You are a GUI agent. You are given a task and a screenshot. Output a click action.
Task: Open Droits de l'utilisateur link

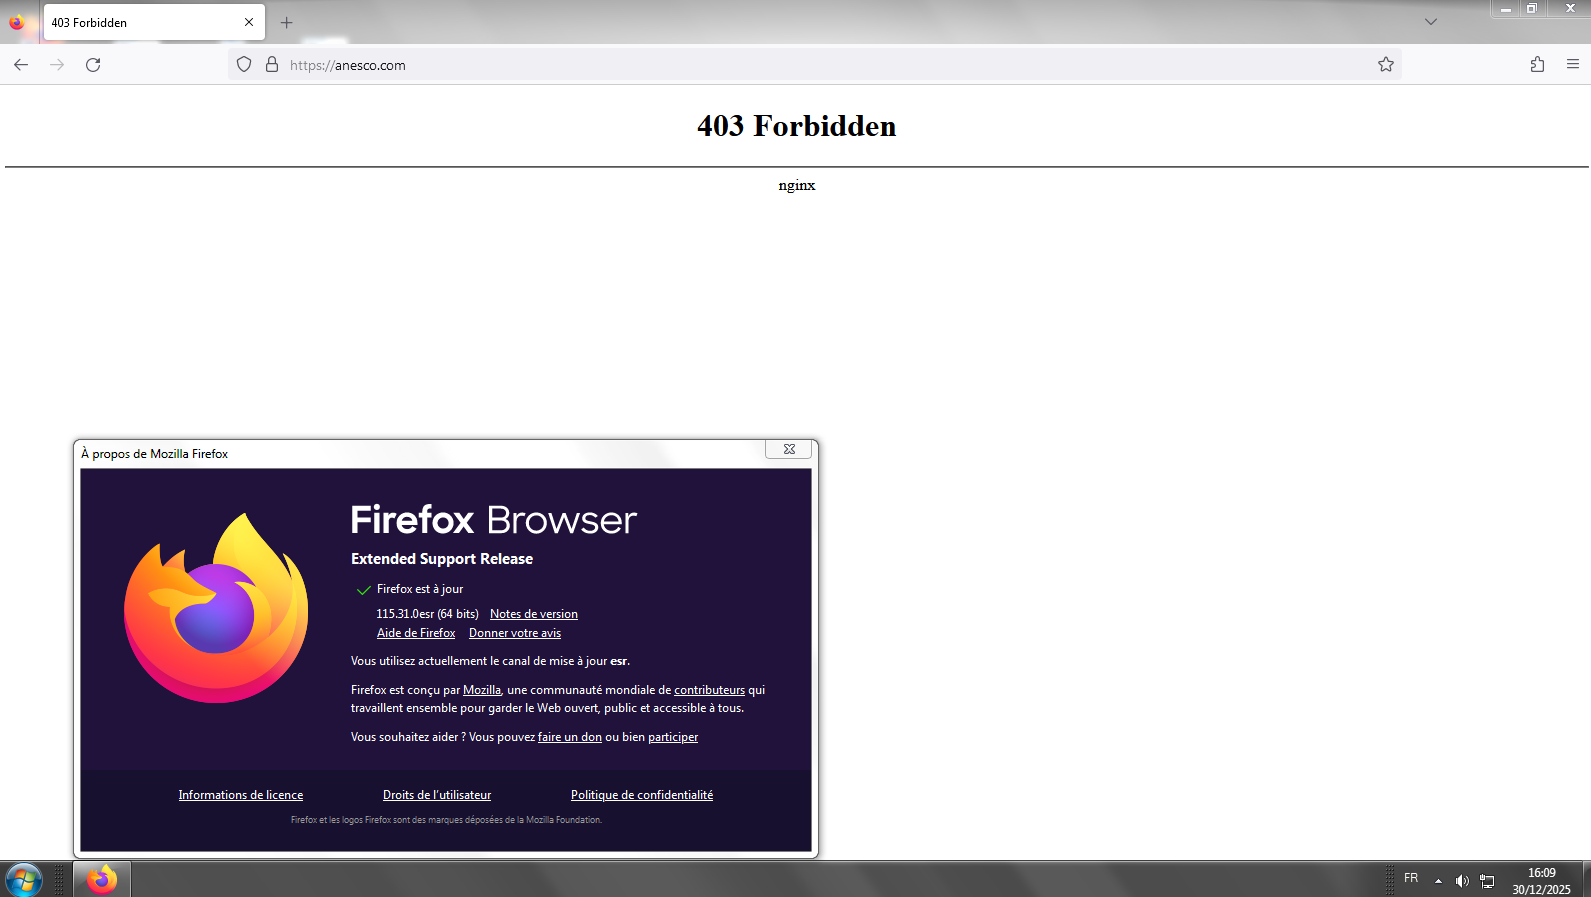click(x=437, y=795)
